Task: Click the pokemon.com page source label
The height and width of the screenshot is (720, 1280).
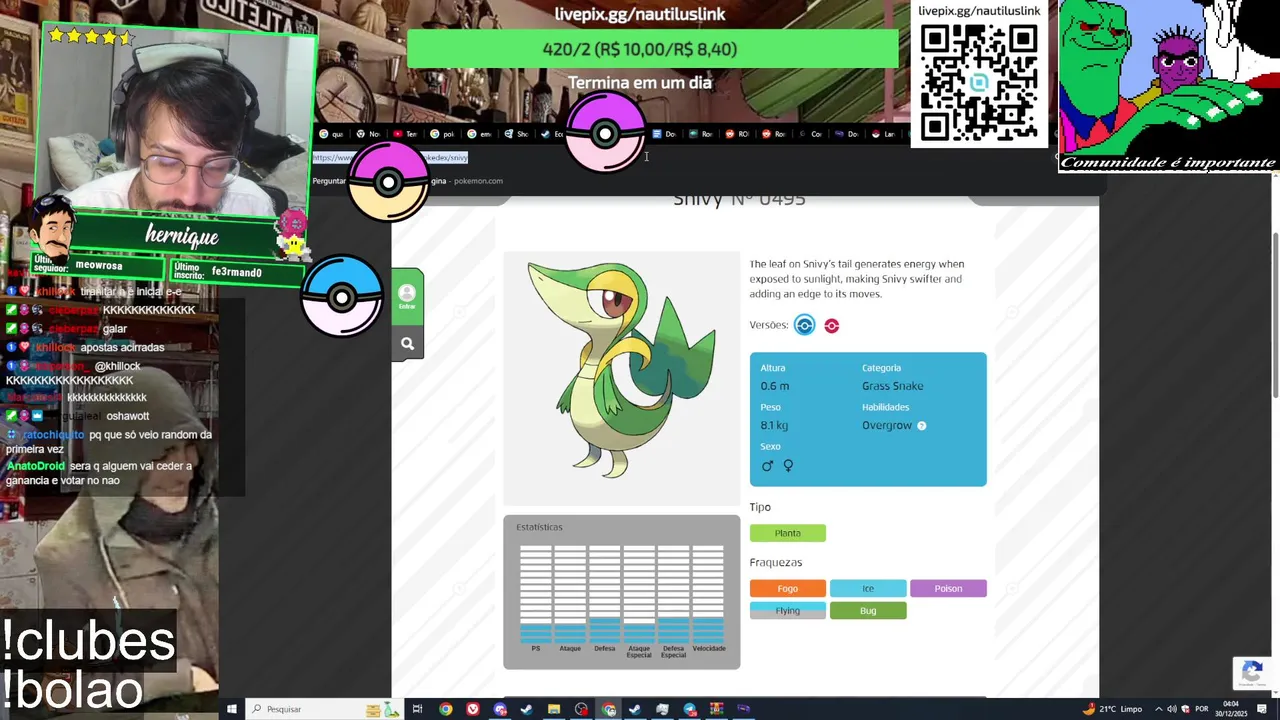Action: [478, 181]
